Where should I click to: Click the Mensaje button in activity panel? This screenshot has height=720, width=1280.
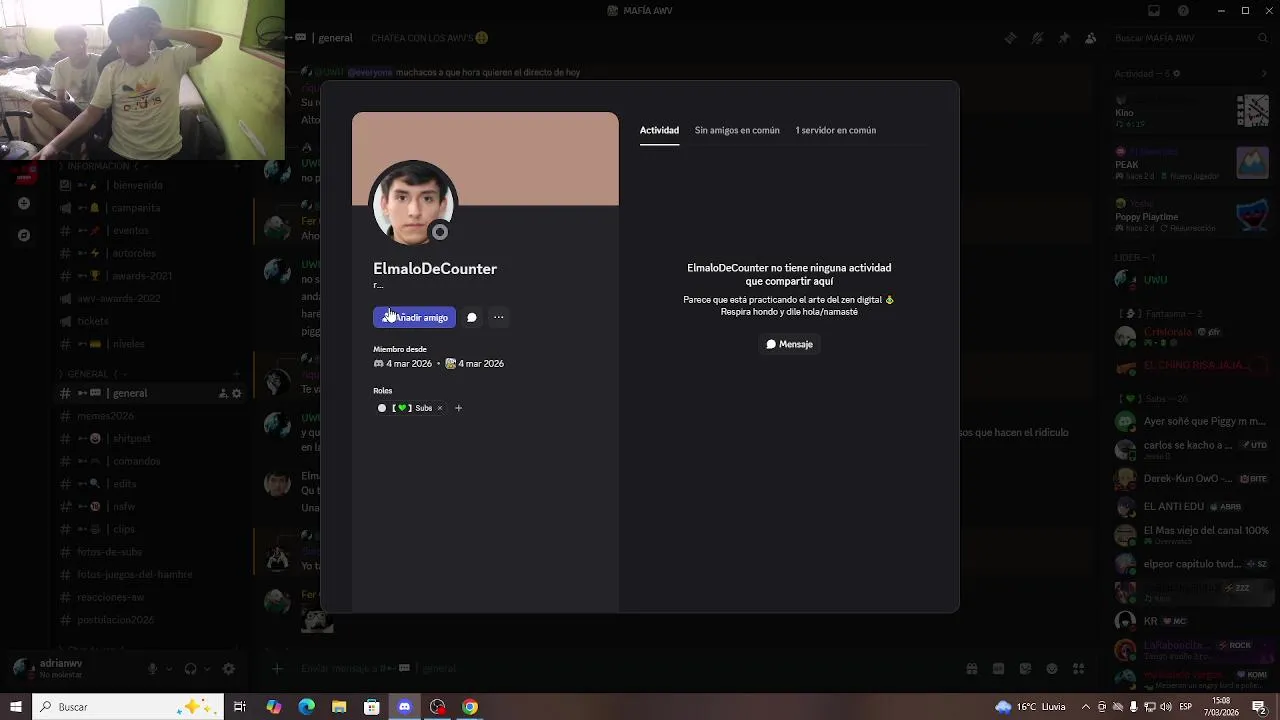(789, 344)
